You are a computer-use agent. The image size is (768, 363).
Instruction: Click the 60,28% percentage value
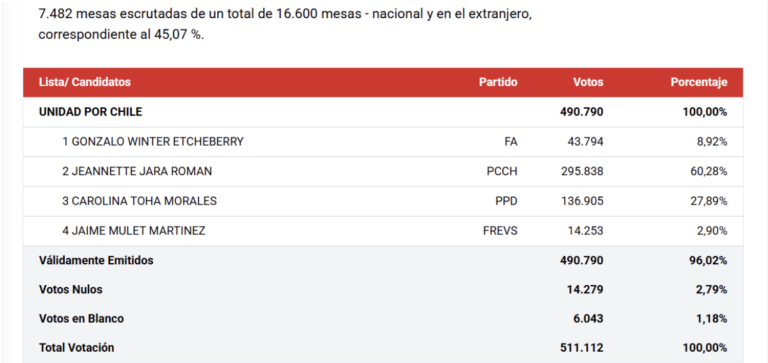pyautogui.click(x=708, y=171)
